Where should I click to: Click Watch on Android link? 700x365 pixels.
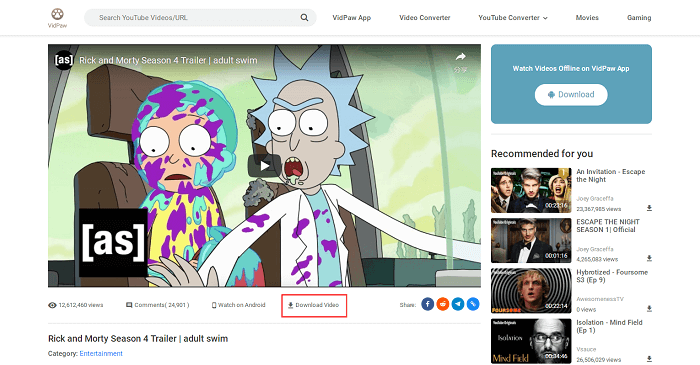238,305
